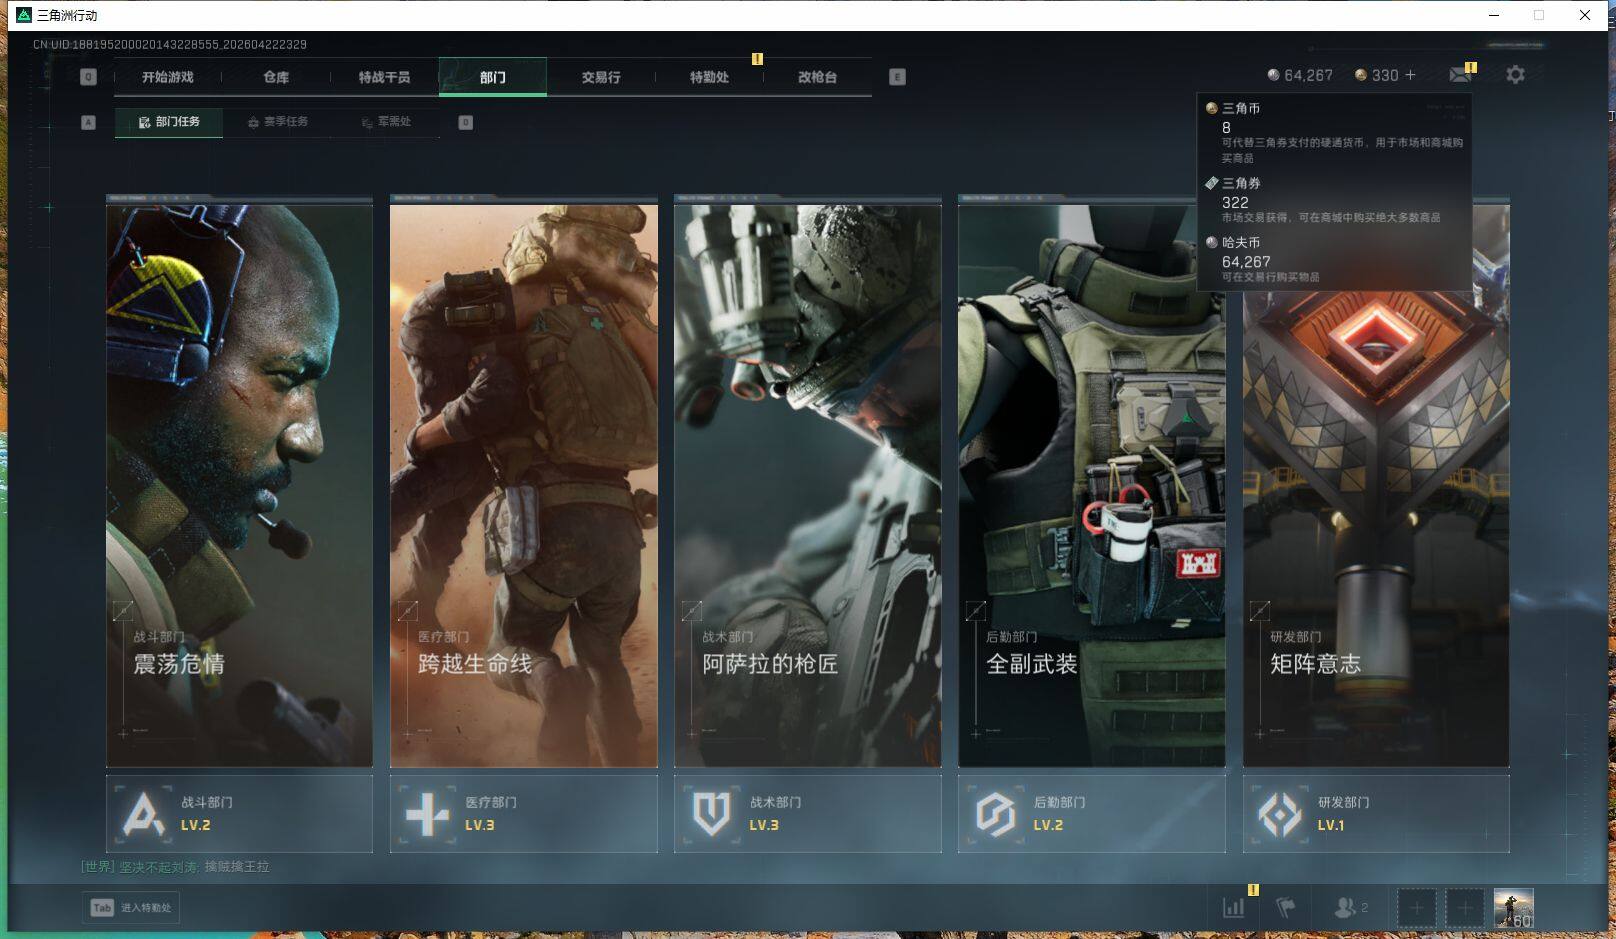Click the first empty teammate slot
Screen dimensions: 1616x939
click(1416, 907)
